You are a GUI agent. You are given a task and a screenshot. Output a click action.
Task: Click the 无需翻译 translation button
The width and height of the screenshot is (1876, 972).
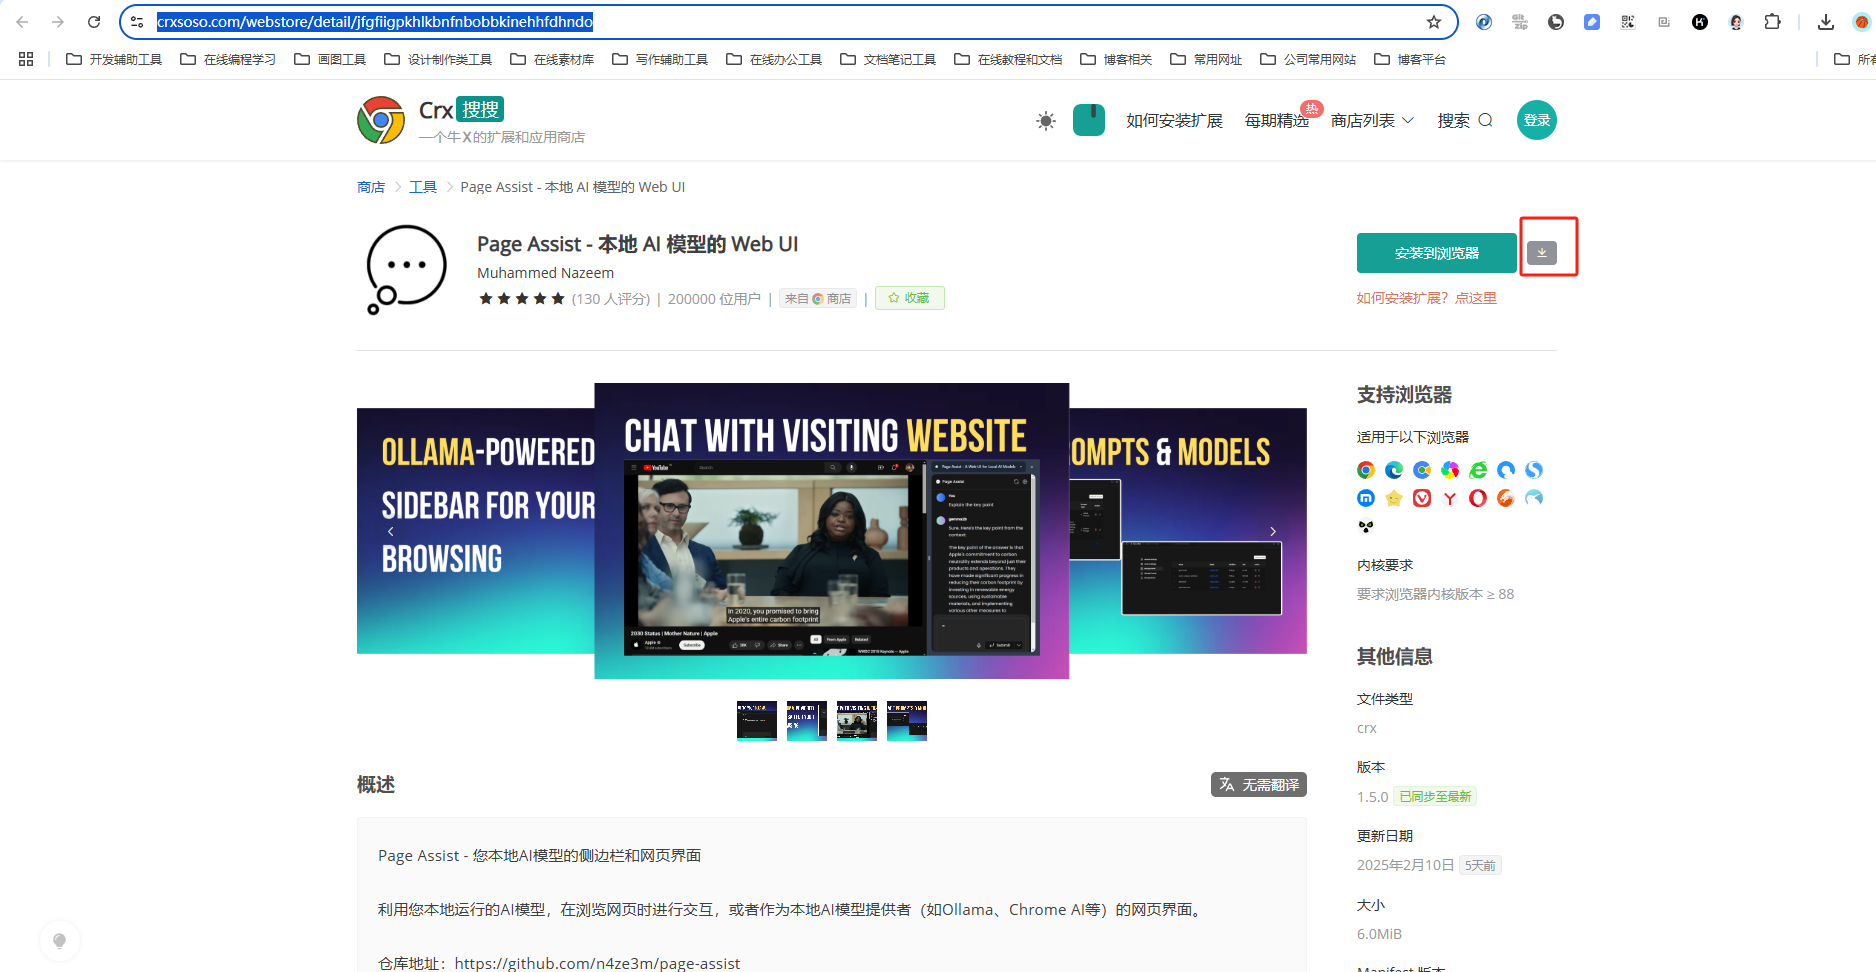tap(1258, 785)
